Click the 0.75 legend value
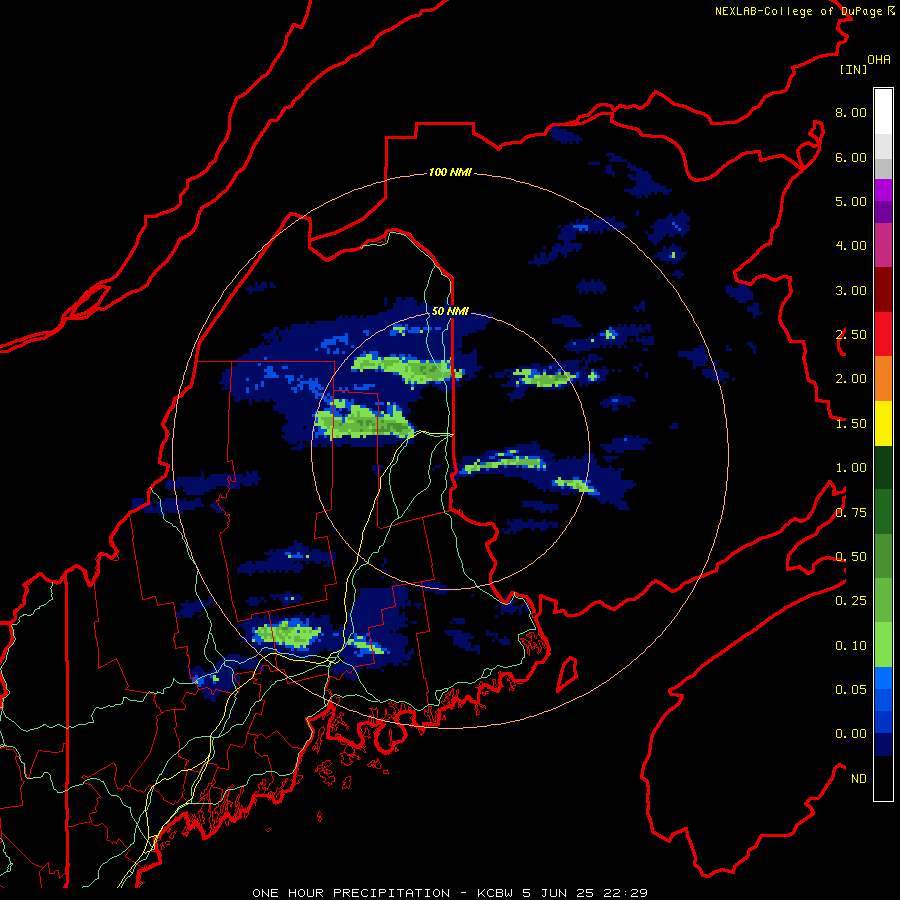 pyautogui.click(x=851, y=513)
